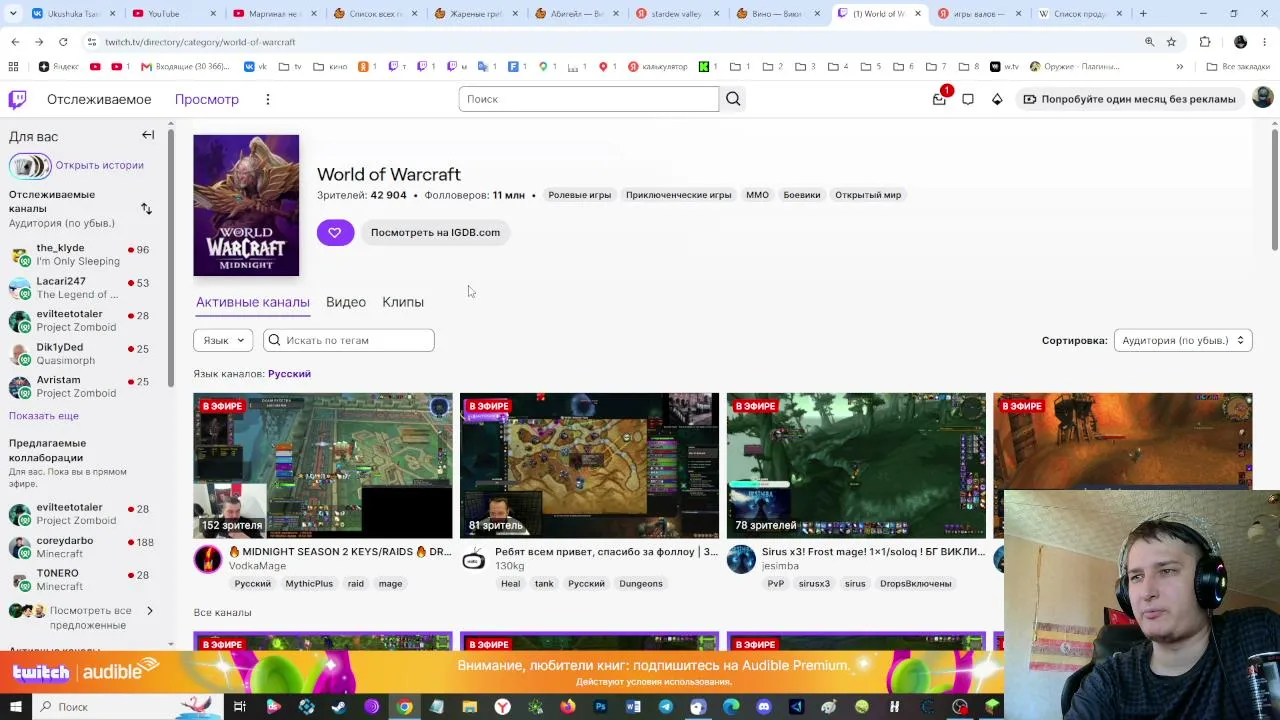
Task: Switch to the Клипы tab
Action: 403,302
